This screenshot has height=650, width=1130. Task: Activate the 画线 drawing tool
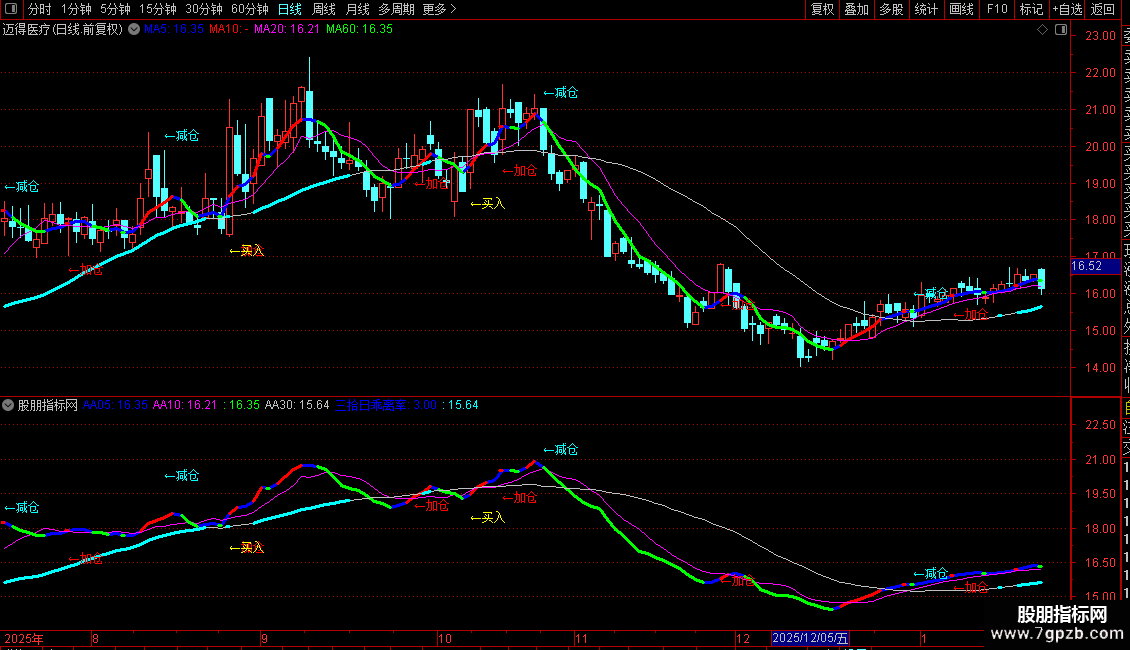click(961, 9)
